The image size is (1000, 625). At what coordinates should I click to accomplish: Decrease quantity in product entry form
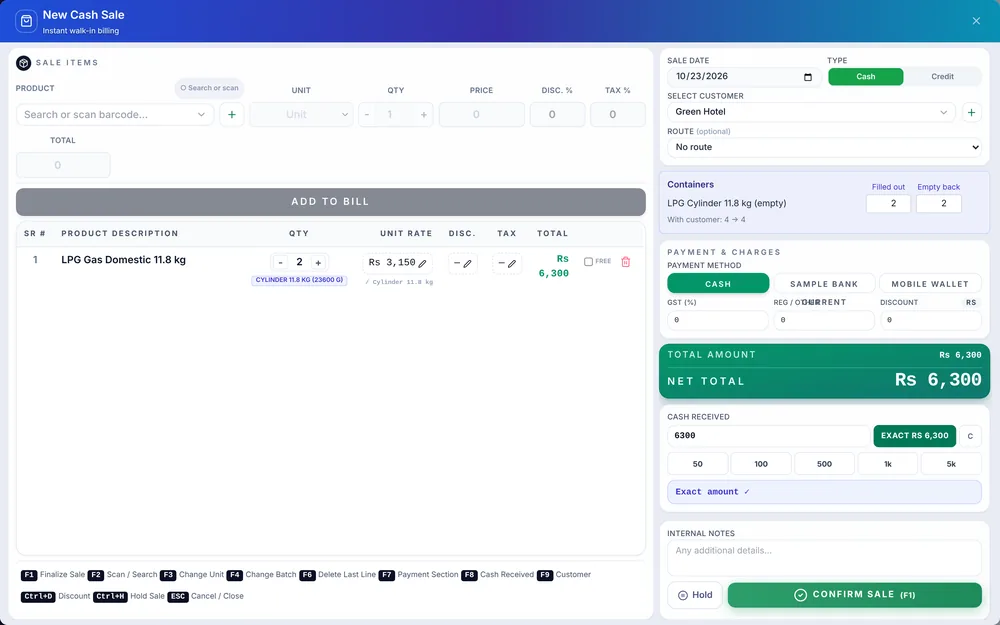pyautogui.click(x=367, y=115)
